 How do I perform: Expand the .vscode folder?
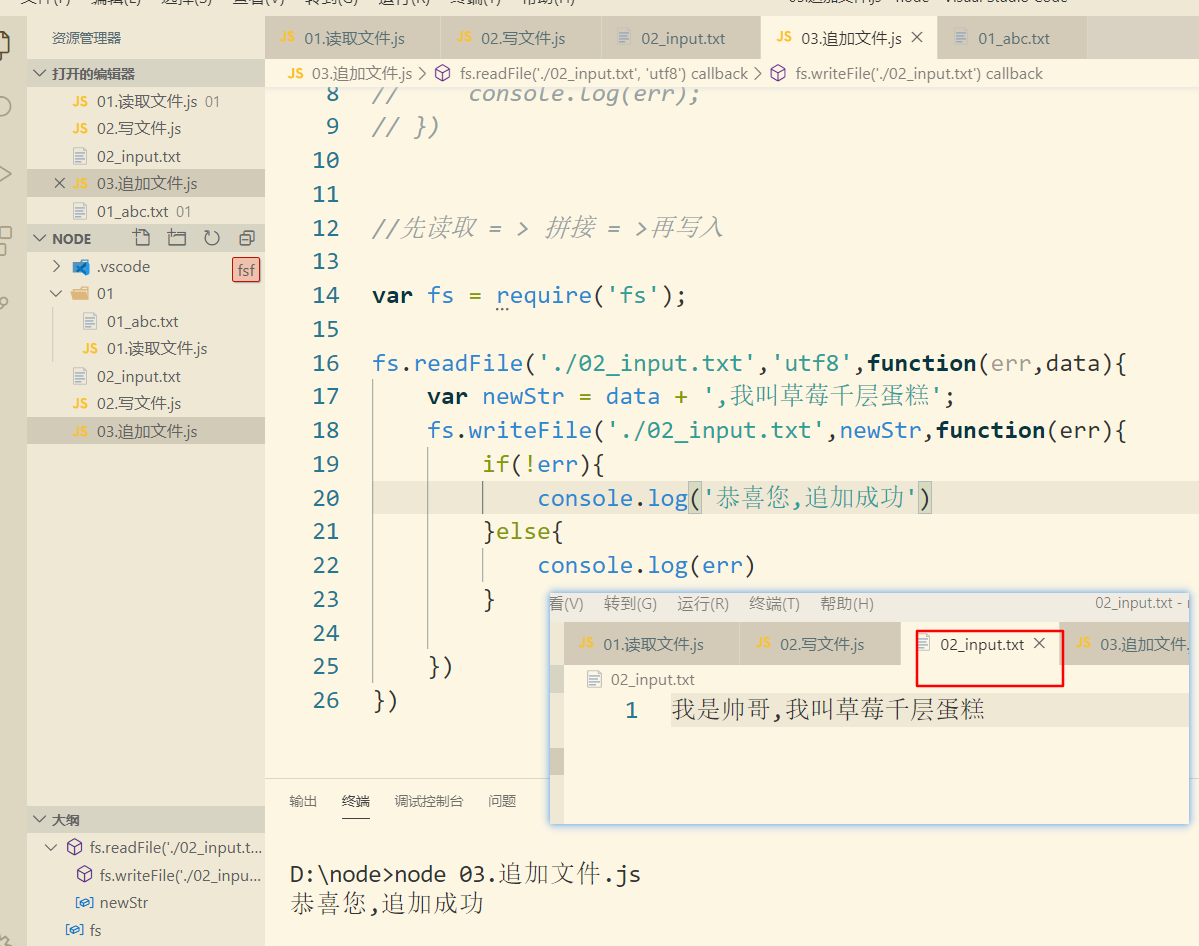point(57,266)
